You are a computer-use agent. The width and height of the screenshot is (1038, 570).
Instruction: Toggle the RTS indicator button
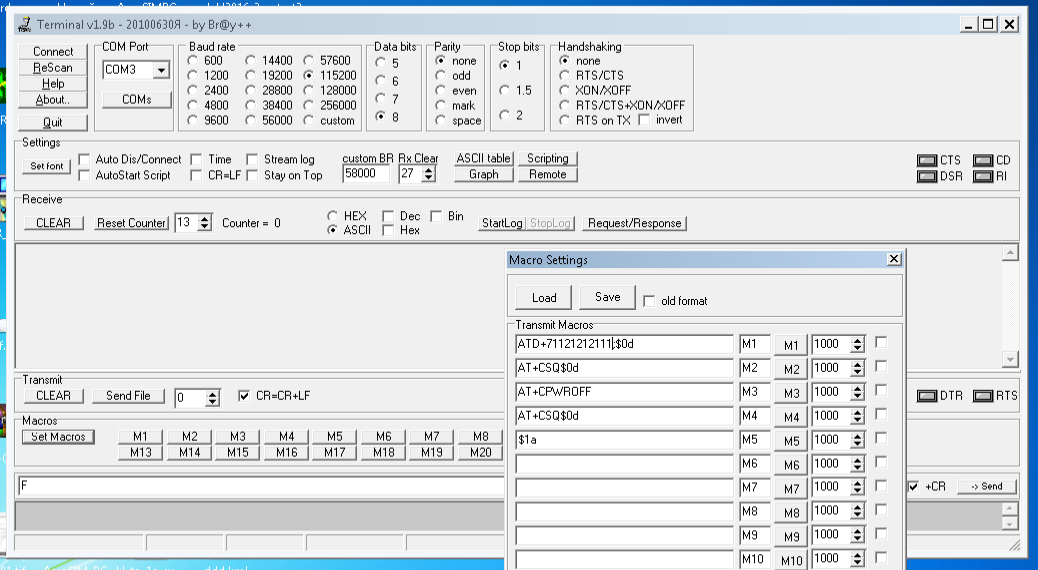pos(983,396)
